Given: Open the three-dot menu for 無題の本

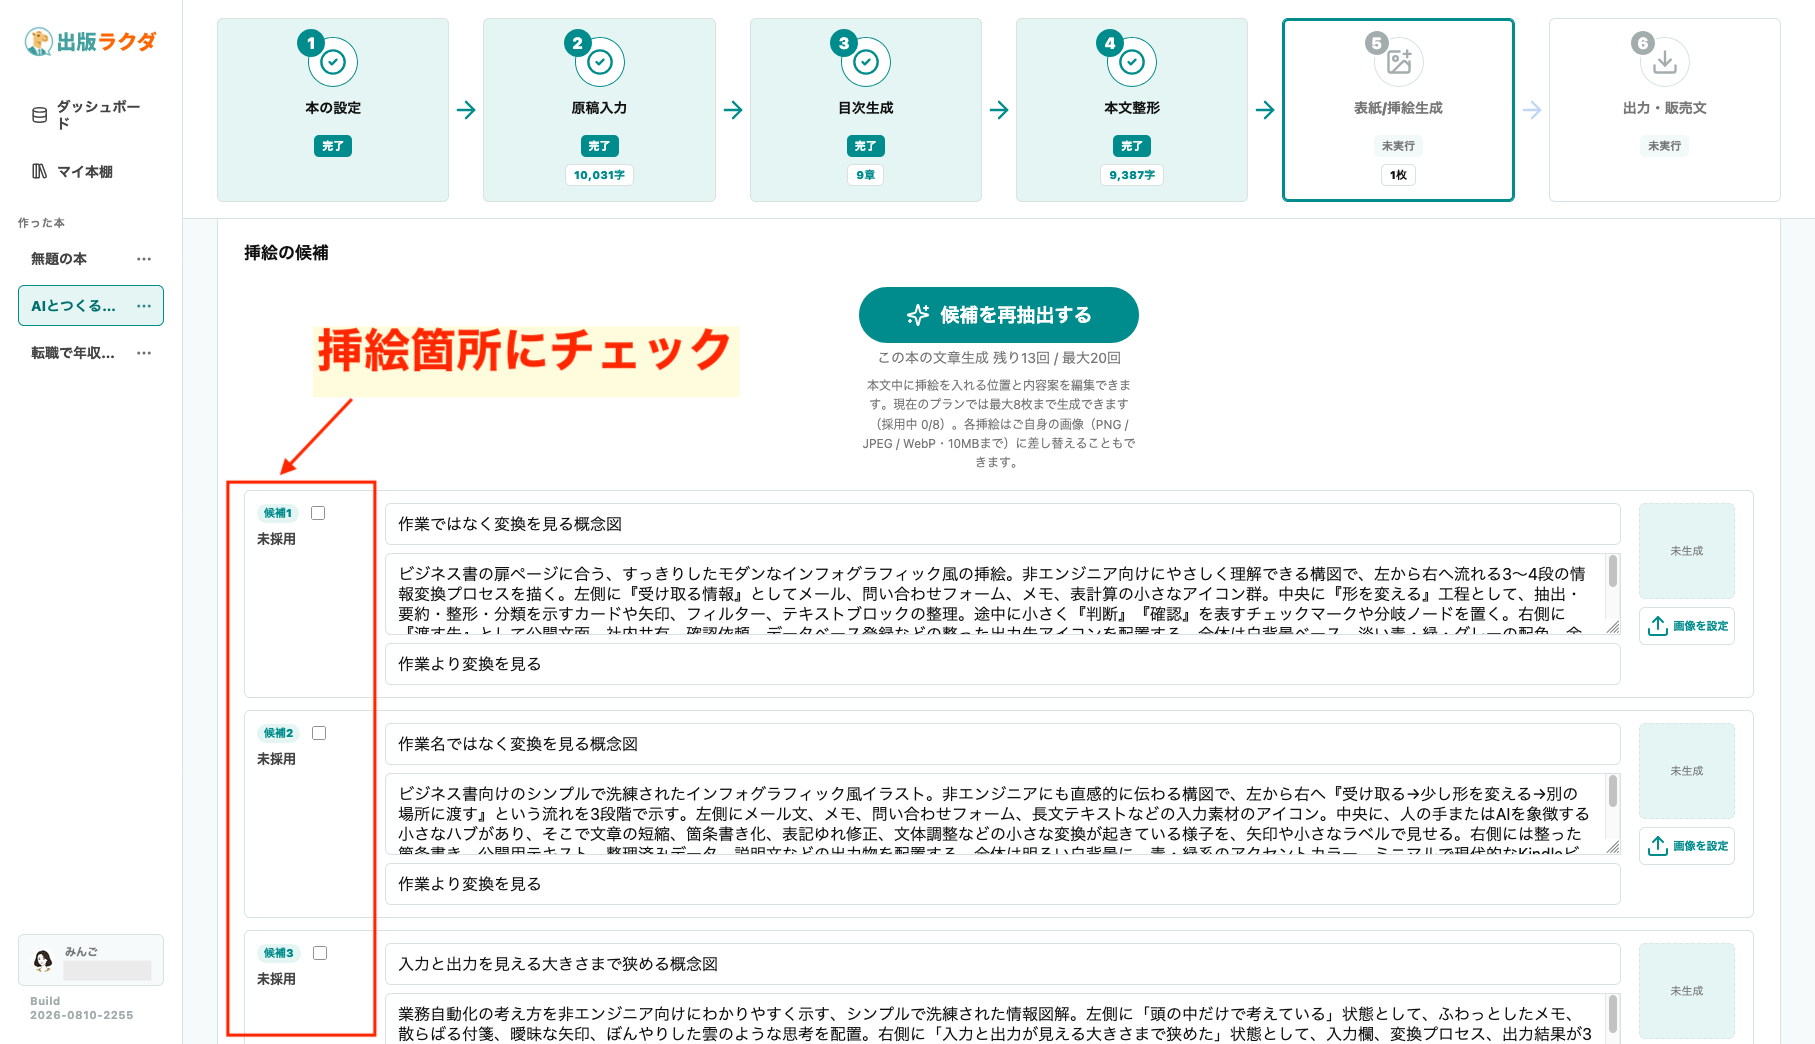Looking at the screenshot, I should pyautogui.click(x=144, y=259).
